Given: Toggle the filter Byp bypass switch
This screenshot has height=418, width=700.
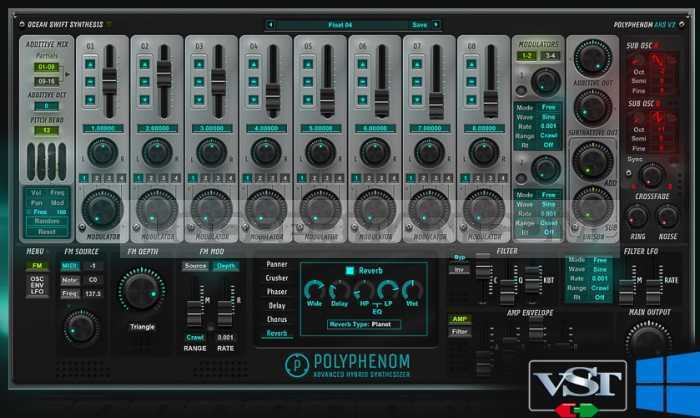Looking at the screenshot, I should 459,257.
